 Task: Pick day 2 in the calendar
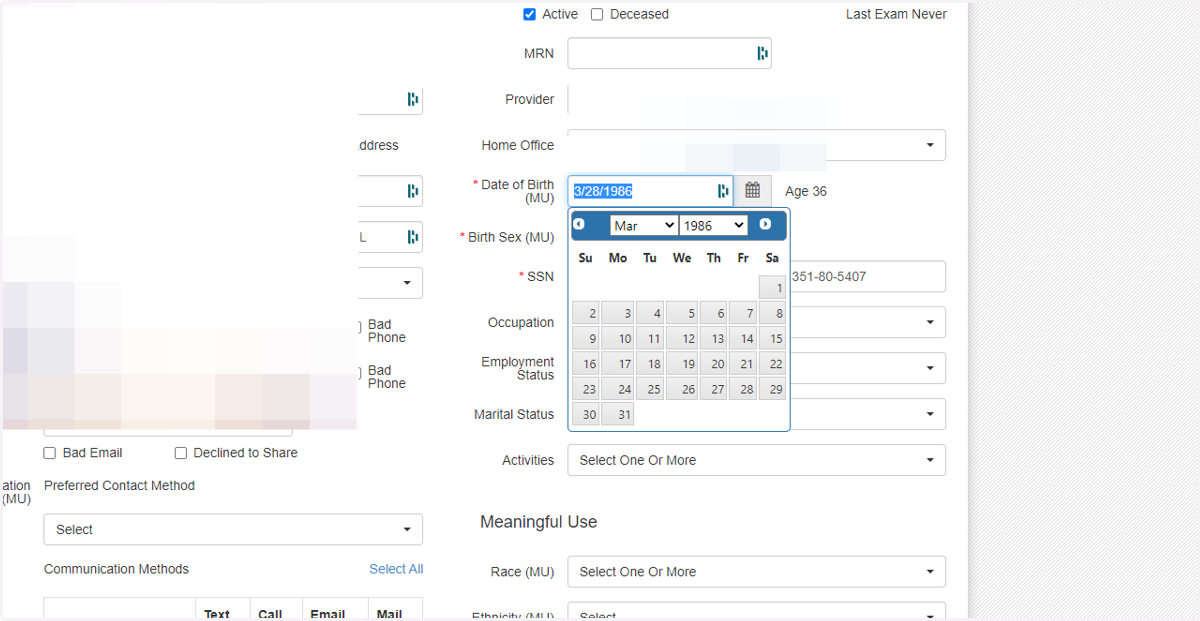pos(586,313)
